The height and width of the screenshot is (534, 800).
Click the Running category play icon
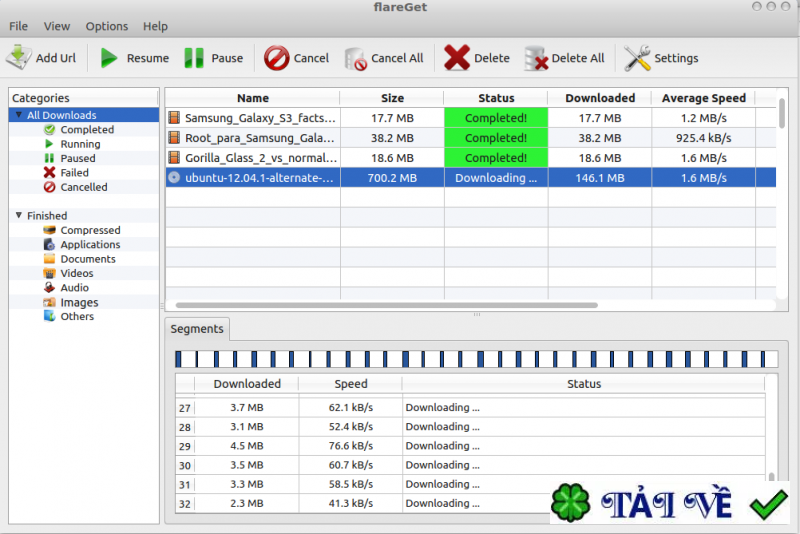coord(49,144)
